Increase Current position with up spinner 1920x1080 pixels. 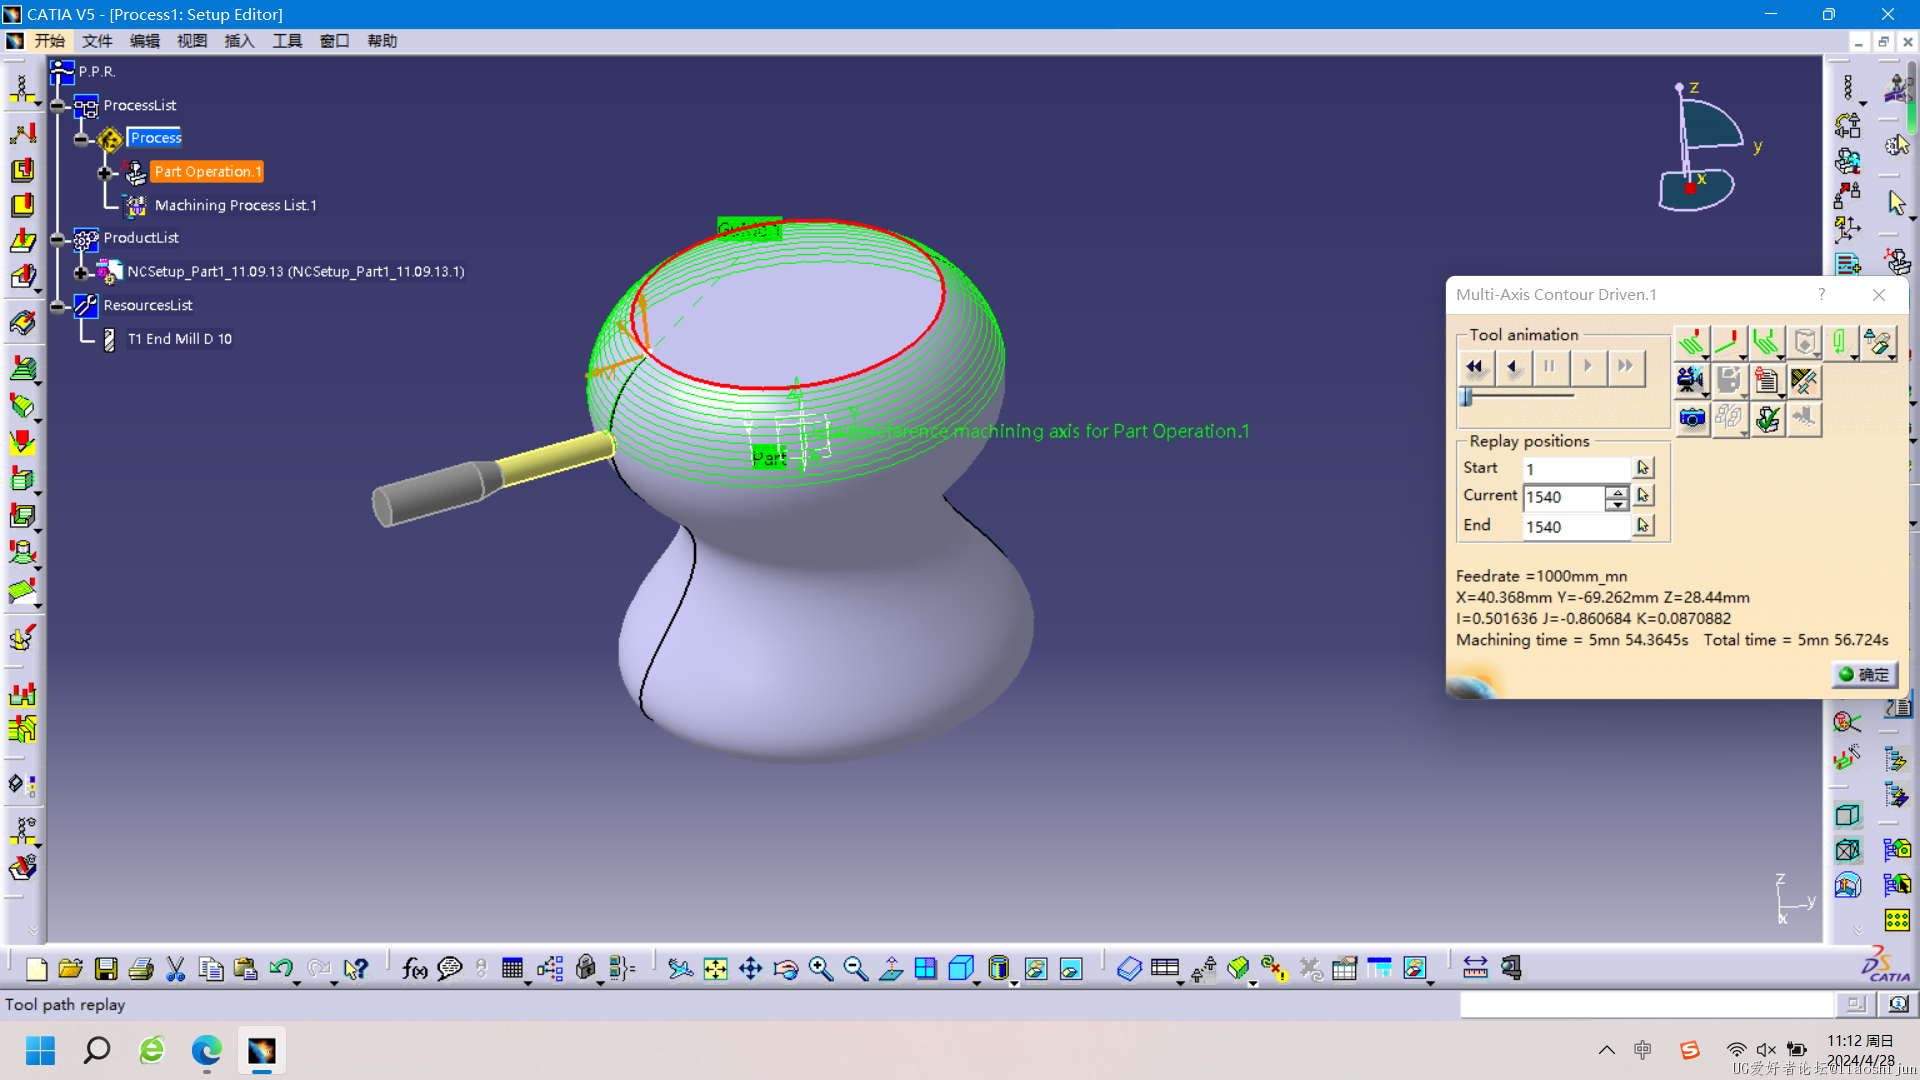click(1617, 491)
